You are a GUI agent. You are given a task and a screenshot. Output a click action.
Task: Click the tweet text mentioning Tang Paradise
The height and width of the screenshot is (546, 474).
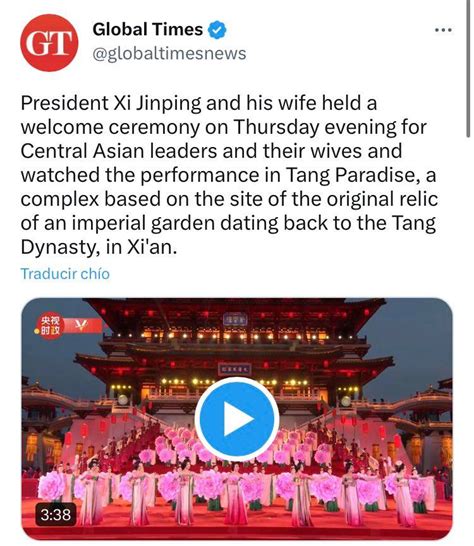[228, 175]
